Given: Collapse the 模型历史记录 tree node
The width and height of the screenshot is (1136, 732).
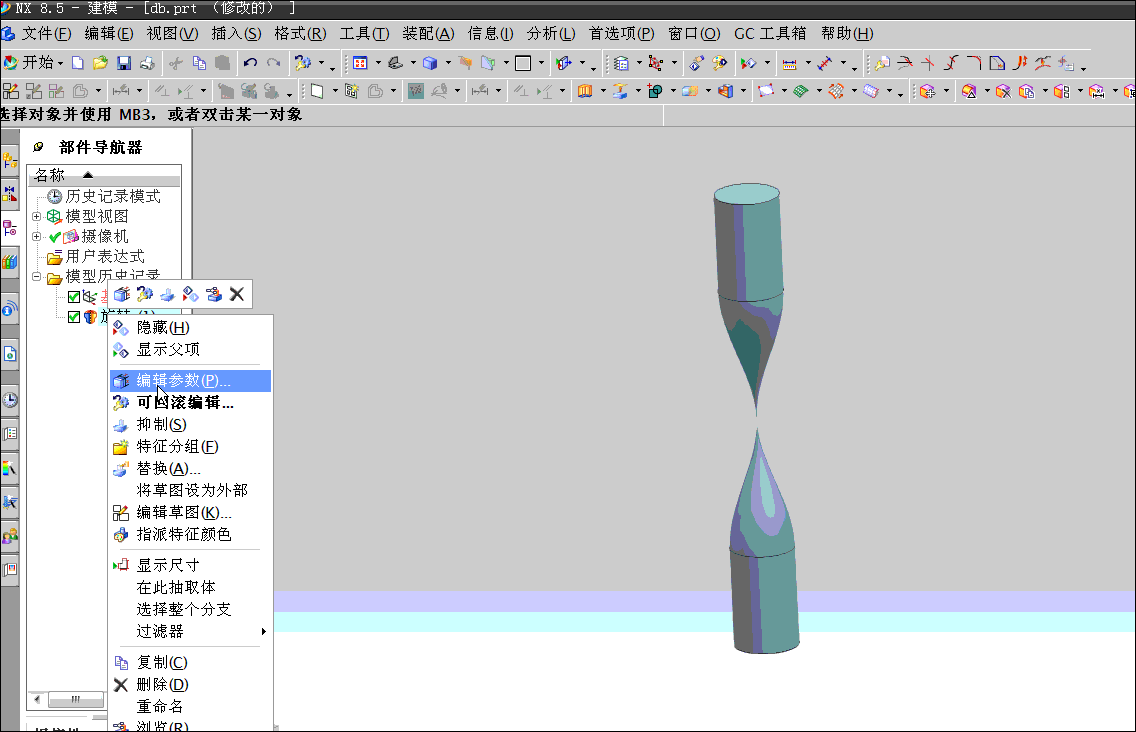Looking at the screenshot, I should pyautogui.click(x=36, y=276).
